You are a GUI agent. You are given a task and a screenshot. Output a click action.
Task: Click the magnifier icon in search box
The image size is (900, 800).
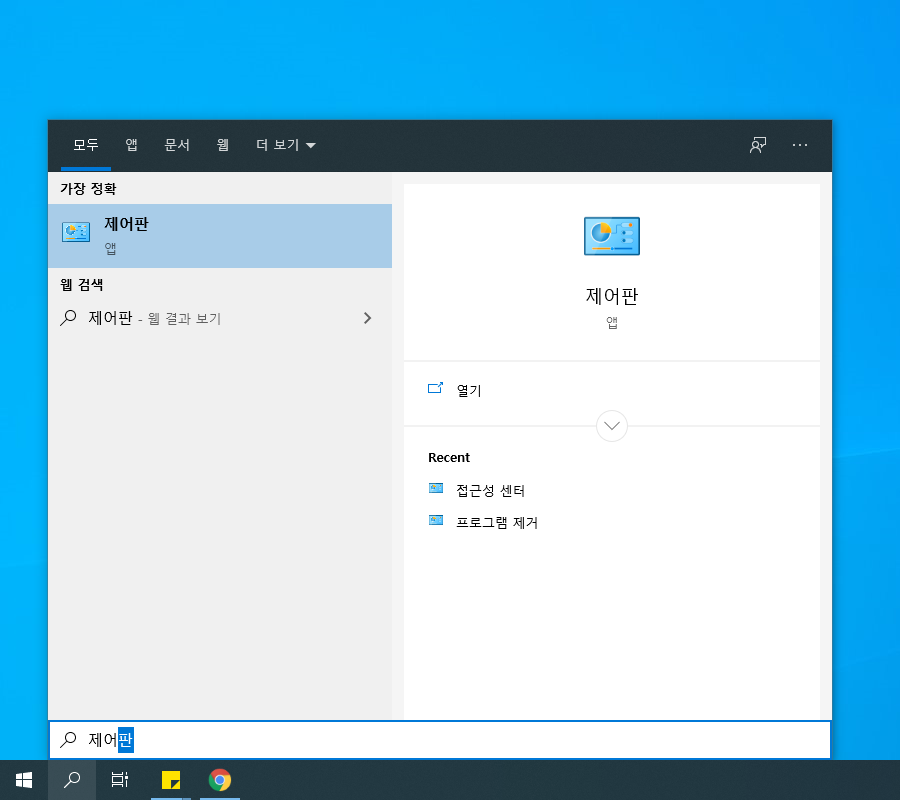tap(68, 739)
